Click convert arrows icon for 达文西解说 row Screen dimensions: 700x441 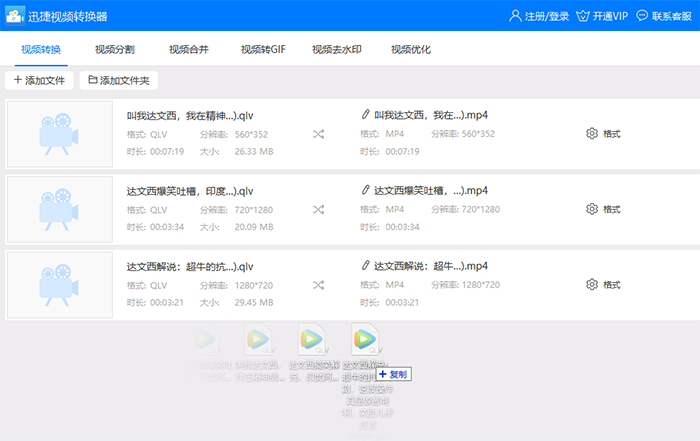tap(318, 285)
